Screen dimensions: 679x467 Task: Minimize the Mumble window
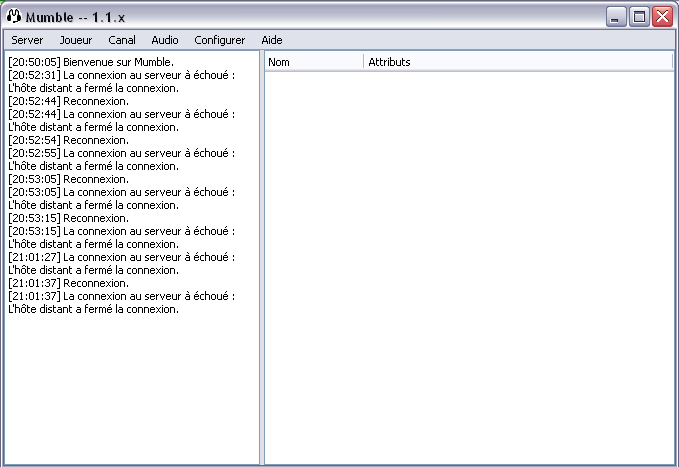[x=616, y=17]
